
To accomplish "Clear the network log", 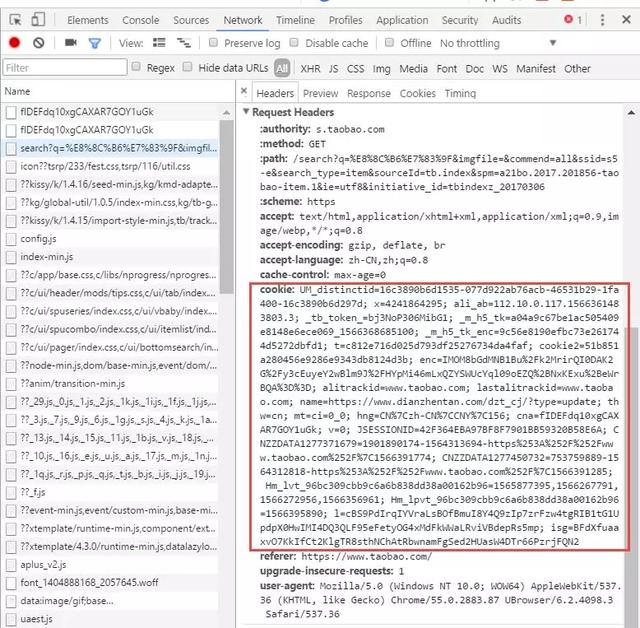I will [39, 43].
